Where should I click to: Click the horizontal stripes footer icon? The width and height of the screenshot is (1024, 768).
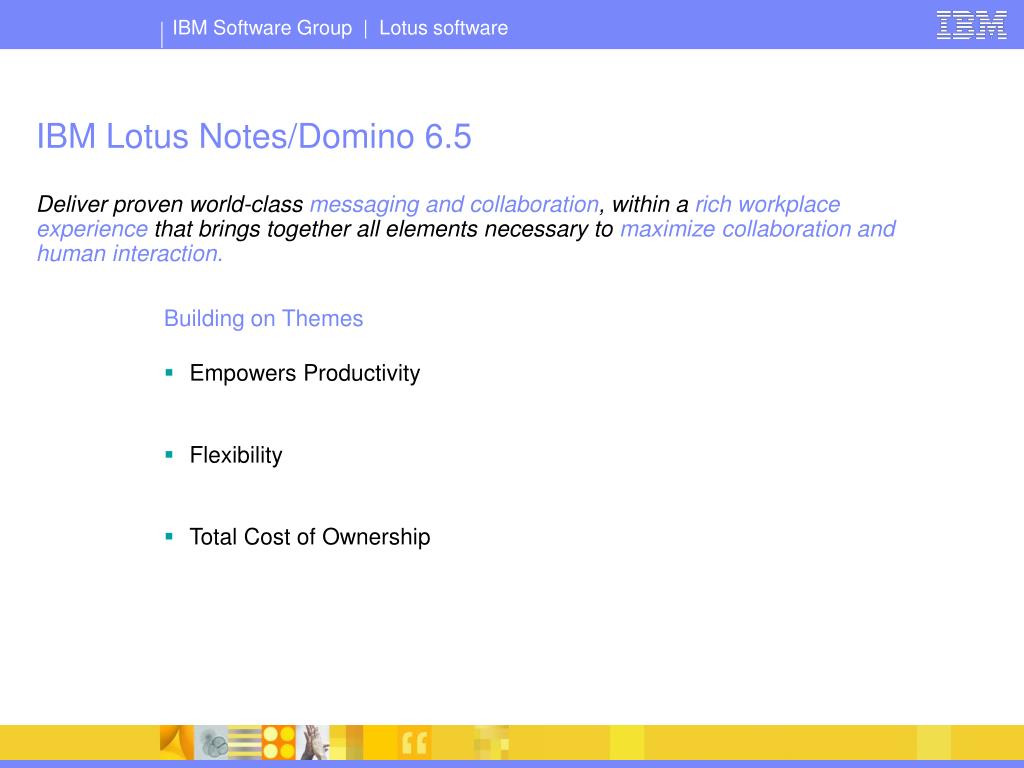point(245,743)
